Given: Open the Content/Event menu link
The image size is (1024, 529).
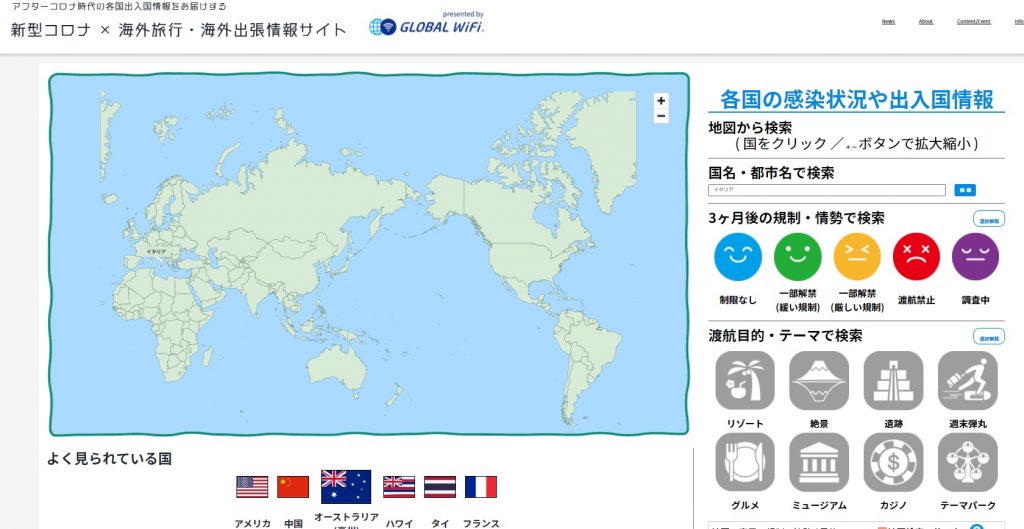Looking at the screenshot, I should [x=974, y=22].
